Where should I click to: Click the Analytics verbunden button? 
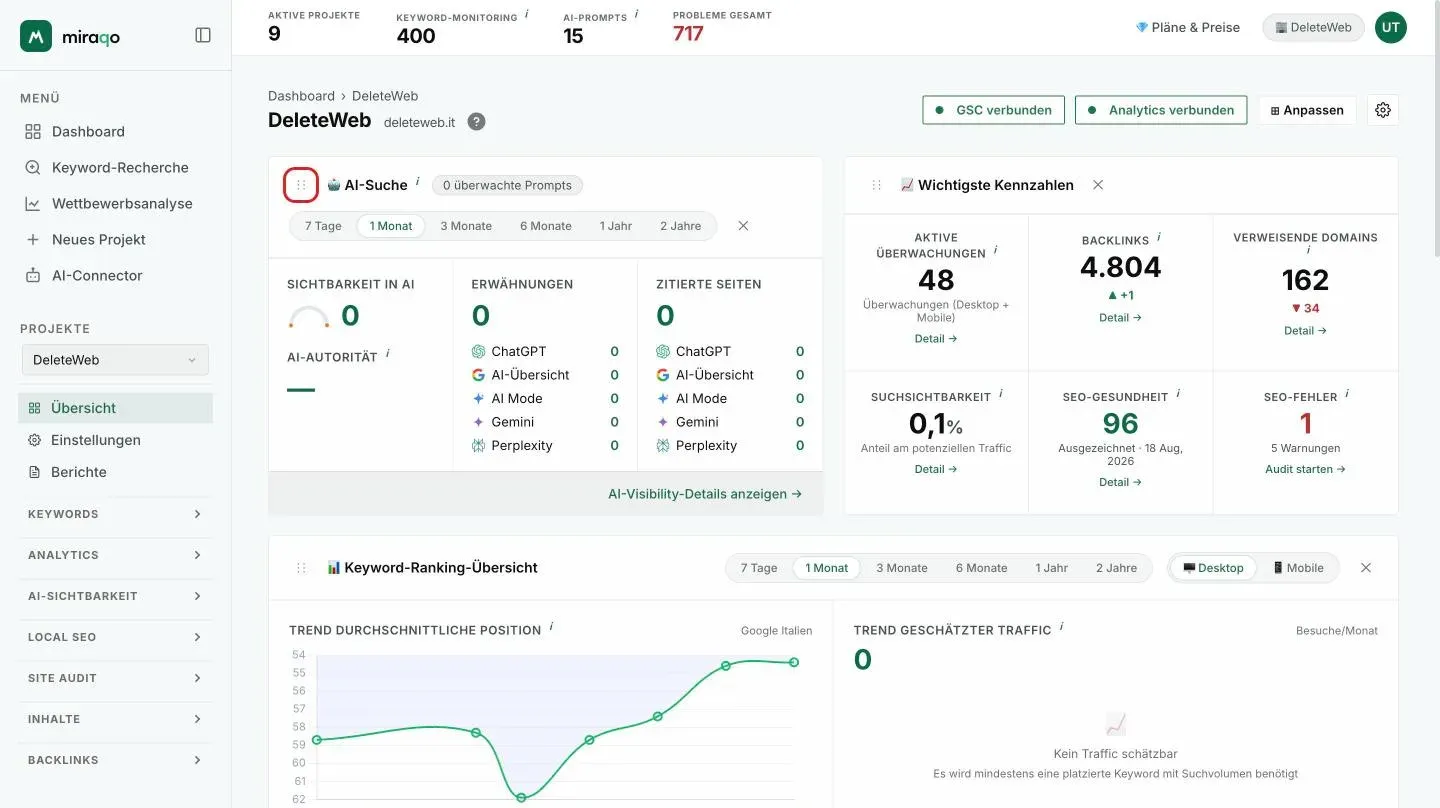1161,110
